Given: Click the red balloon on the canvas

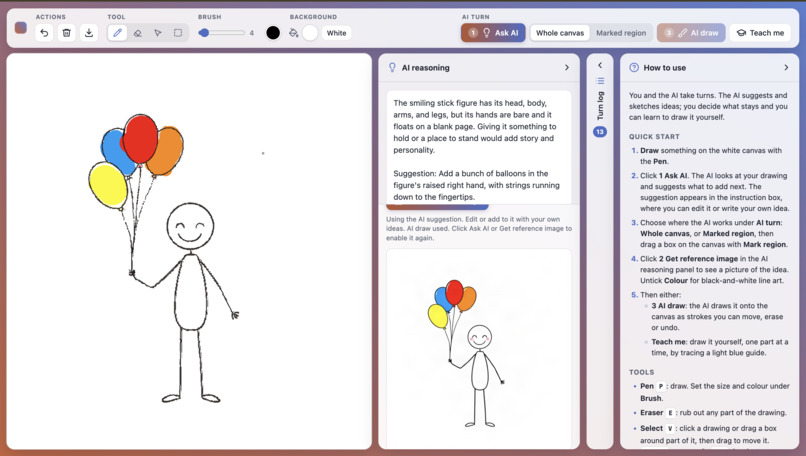Looking at the screenshot, I should (140, 139).
